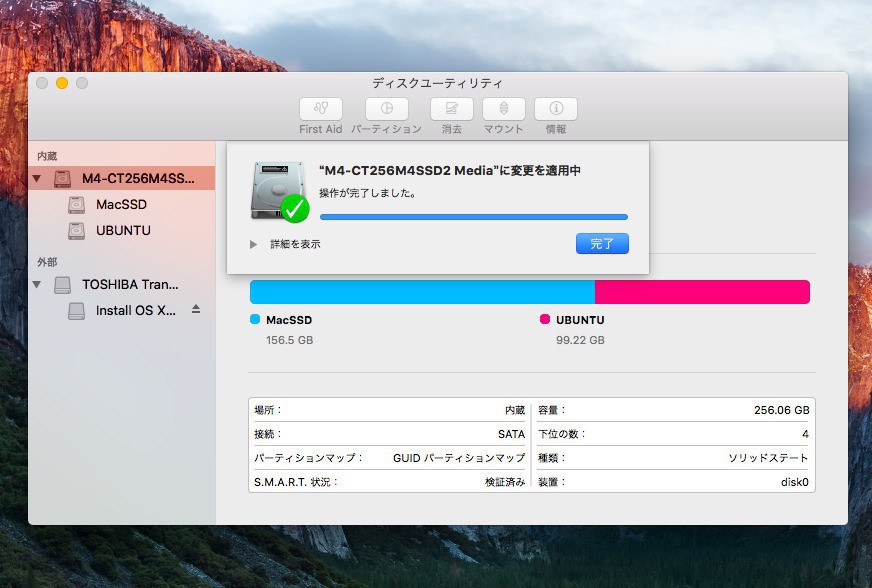Viewport: 872px width, 588px height.
Task: Click the pink UBUNTU legend dot
Action: (x=545, y=319)
